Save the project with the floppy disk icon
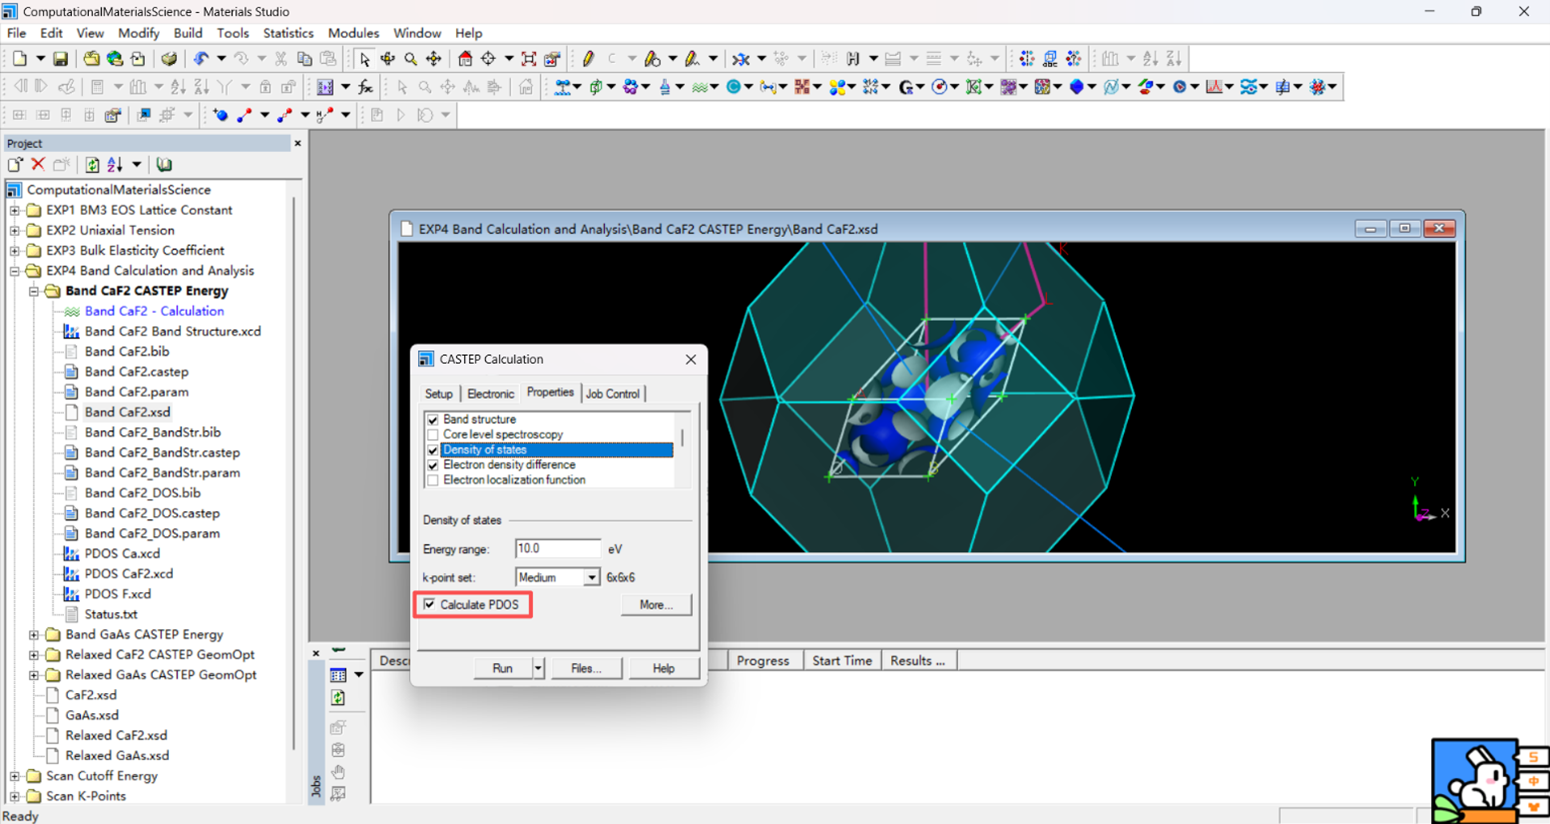 pos(60,59)
